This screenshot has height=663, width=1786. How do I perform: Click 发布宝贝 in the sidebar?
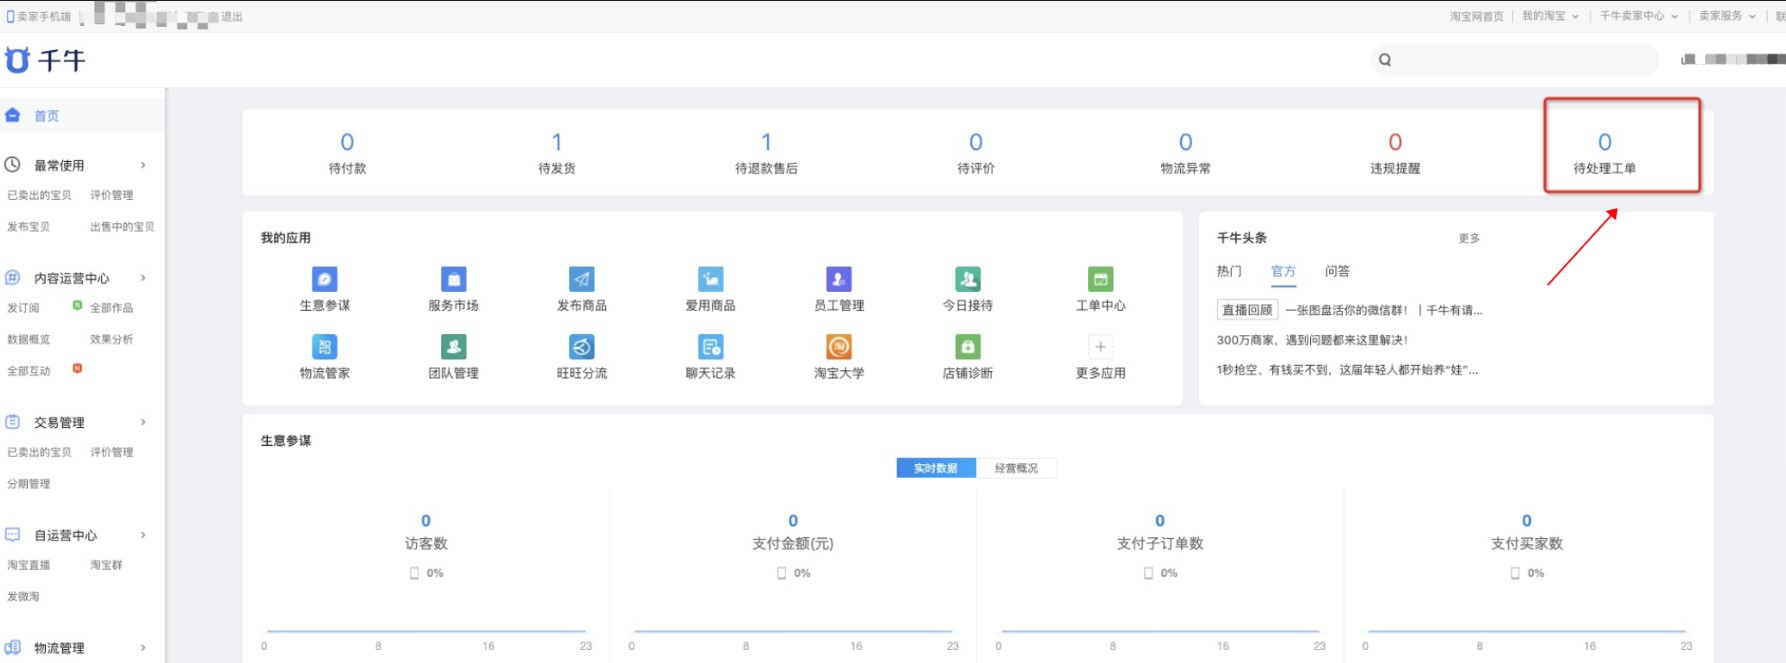[29, 227]
